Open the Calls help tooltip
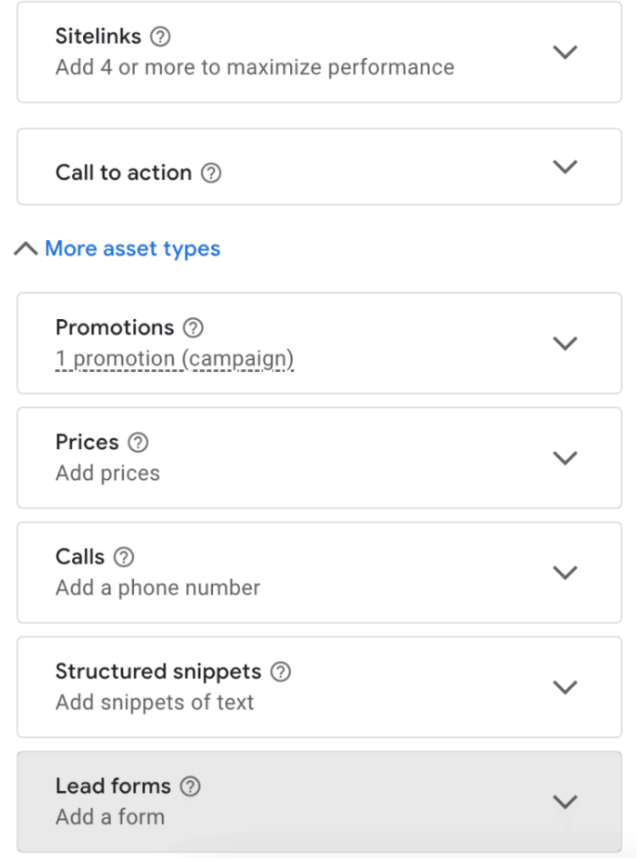 click(x=127, y=557)
